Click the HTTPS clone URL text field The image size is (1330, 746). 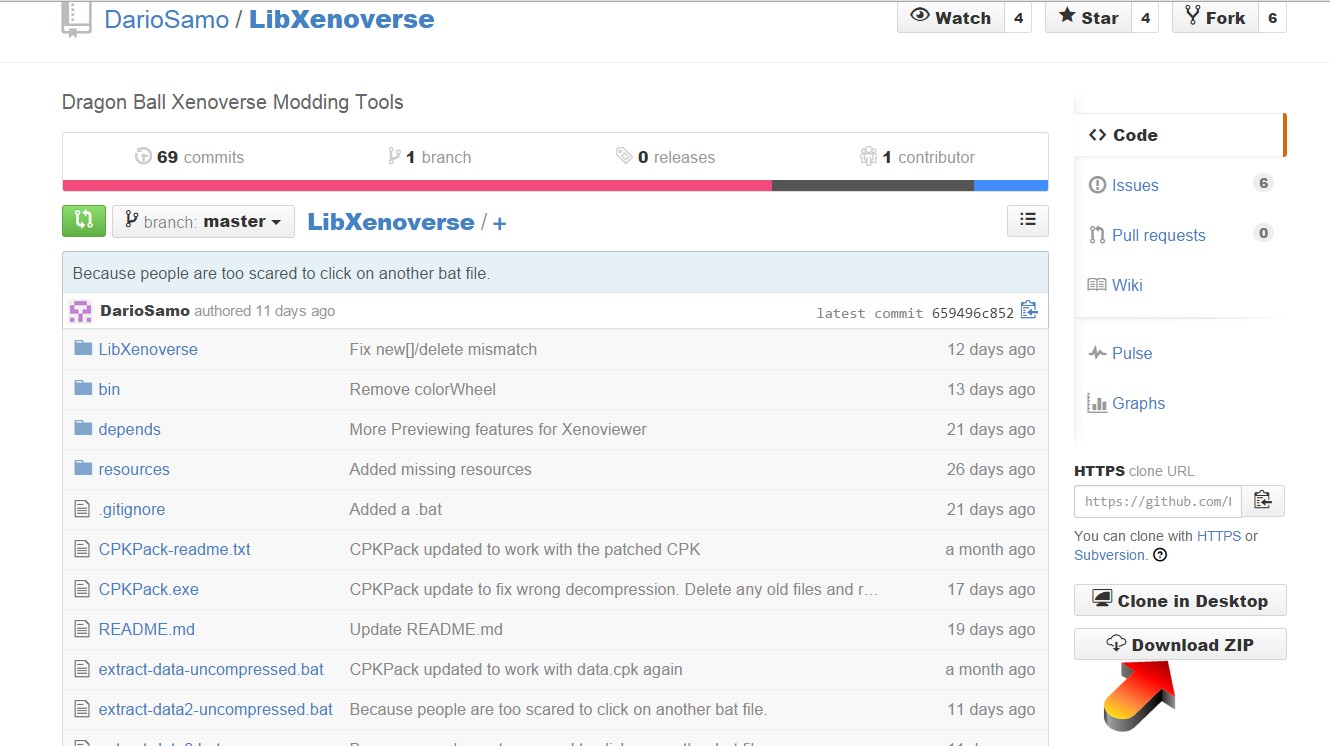(1158, 501)
